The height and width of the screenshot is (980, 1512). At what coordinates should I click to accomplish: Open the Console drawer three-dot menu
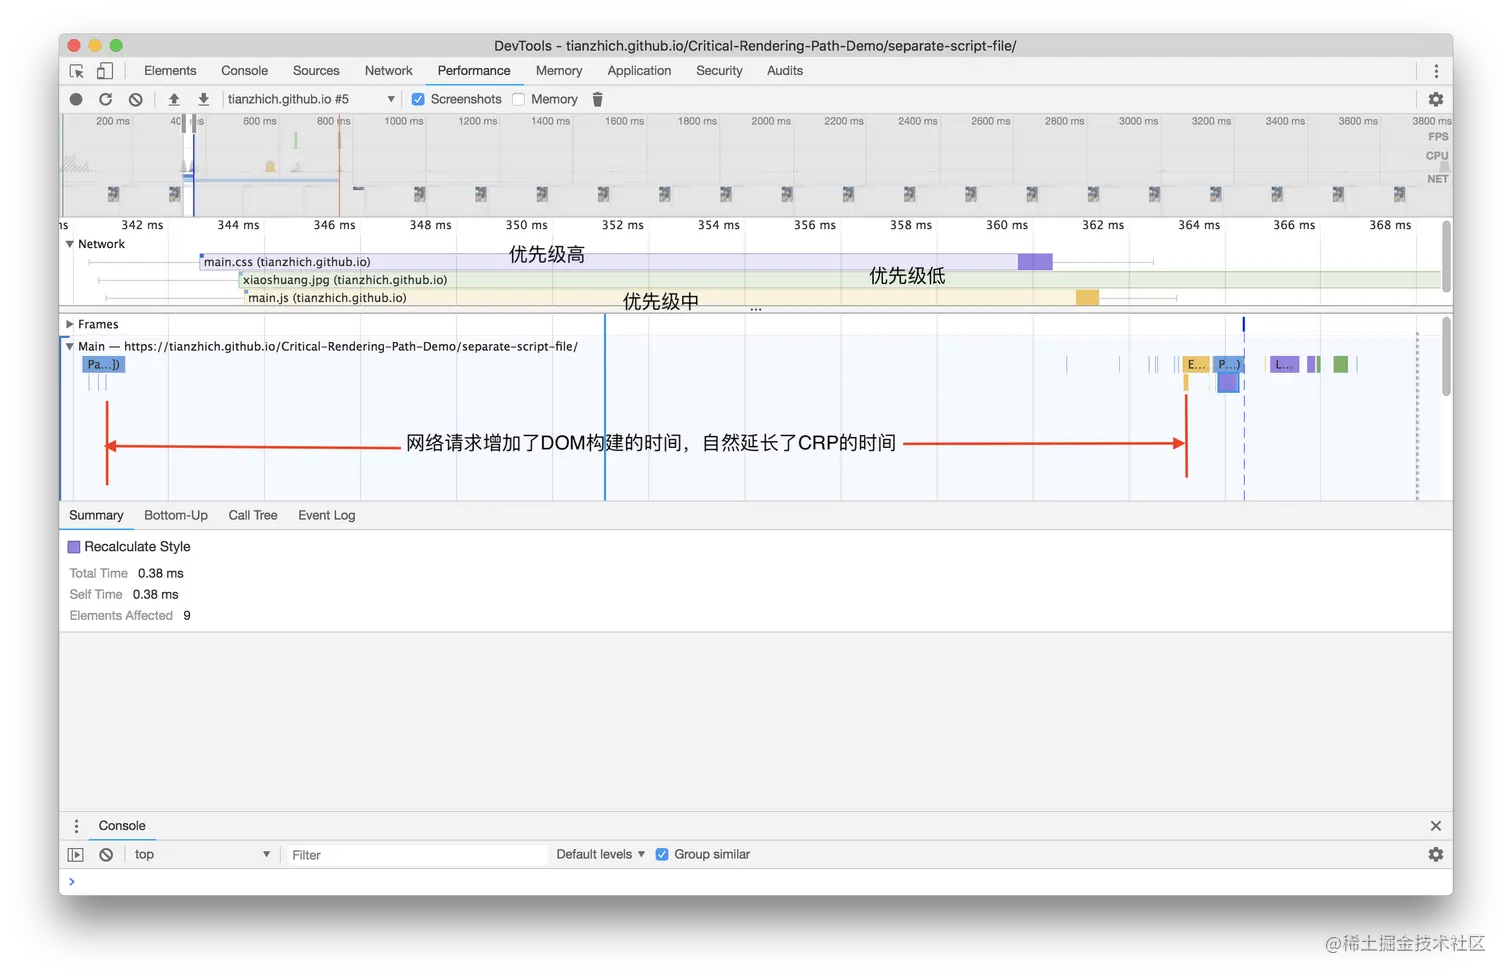tap(76, 826)
